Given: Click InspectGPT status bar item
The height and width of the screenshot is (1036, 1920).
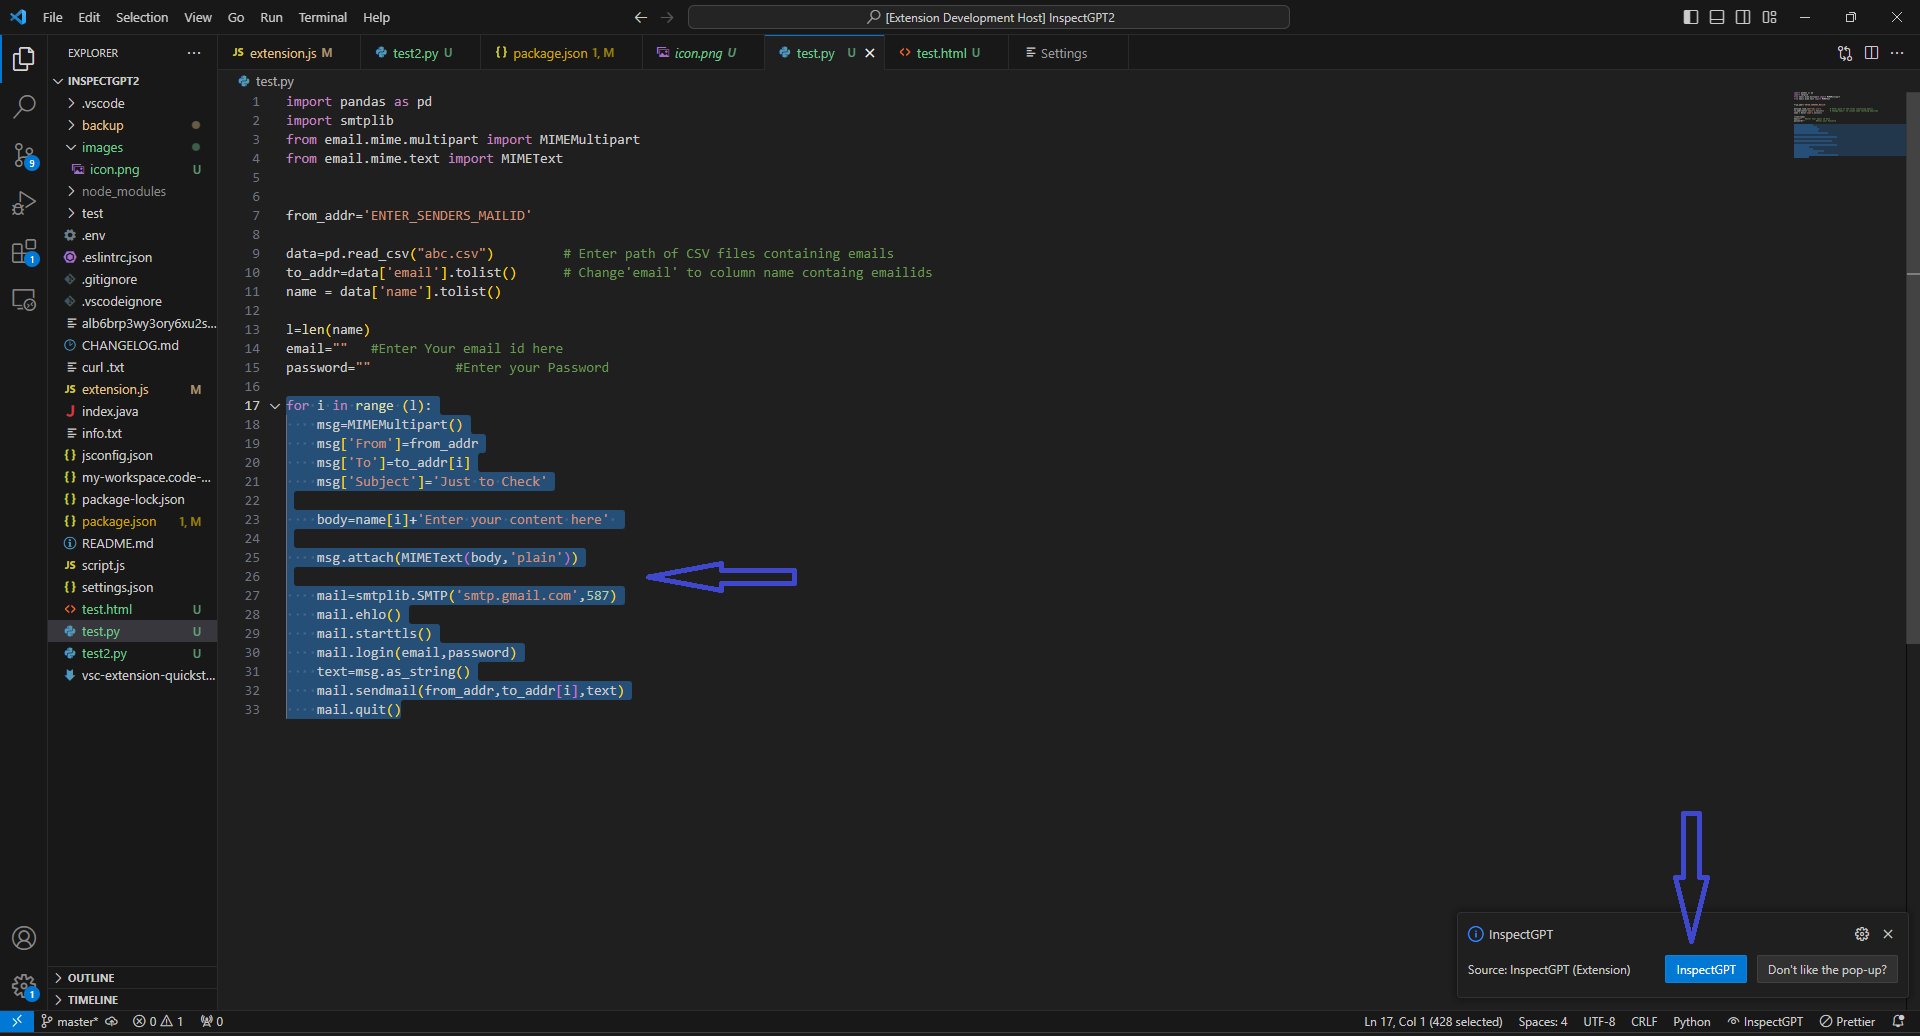Looking at the screenshot, I should pyautogui.click(x=1766, y=1021).
